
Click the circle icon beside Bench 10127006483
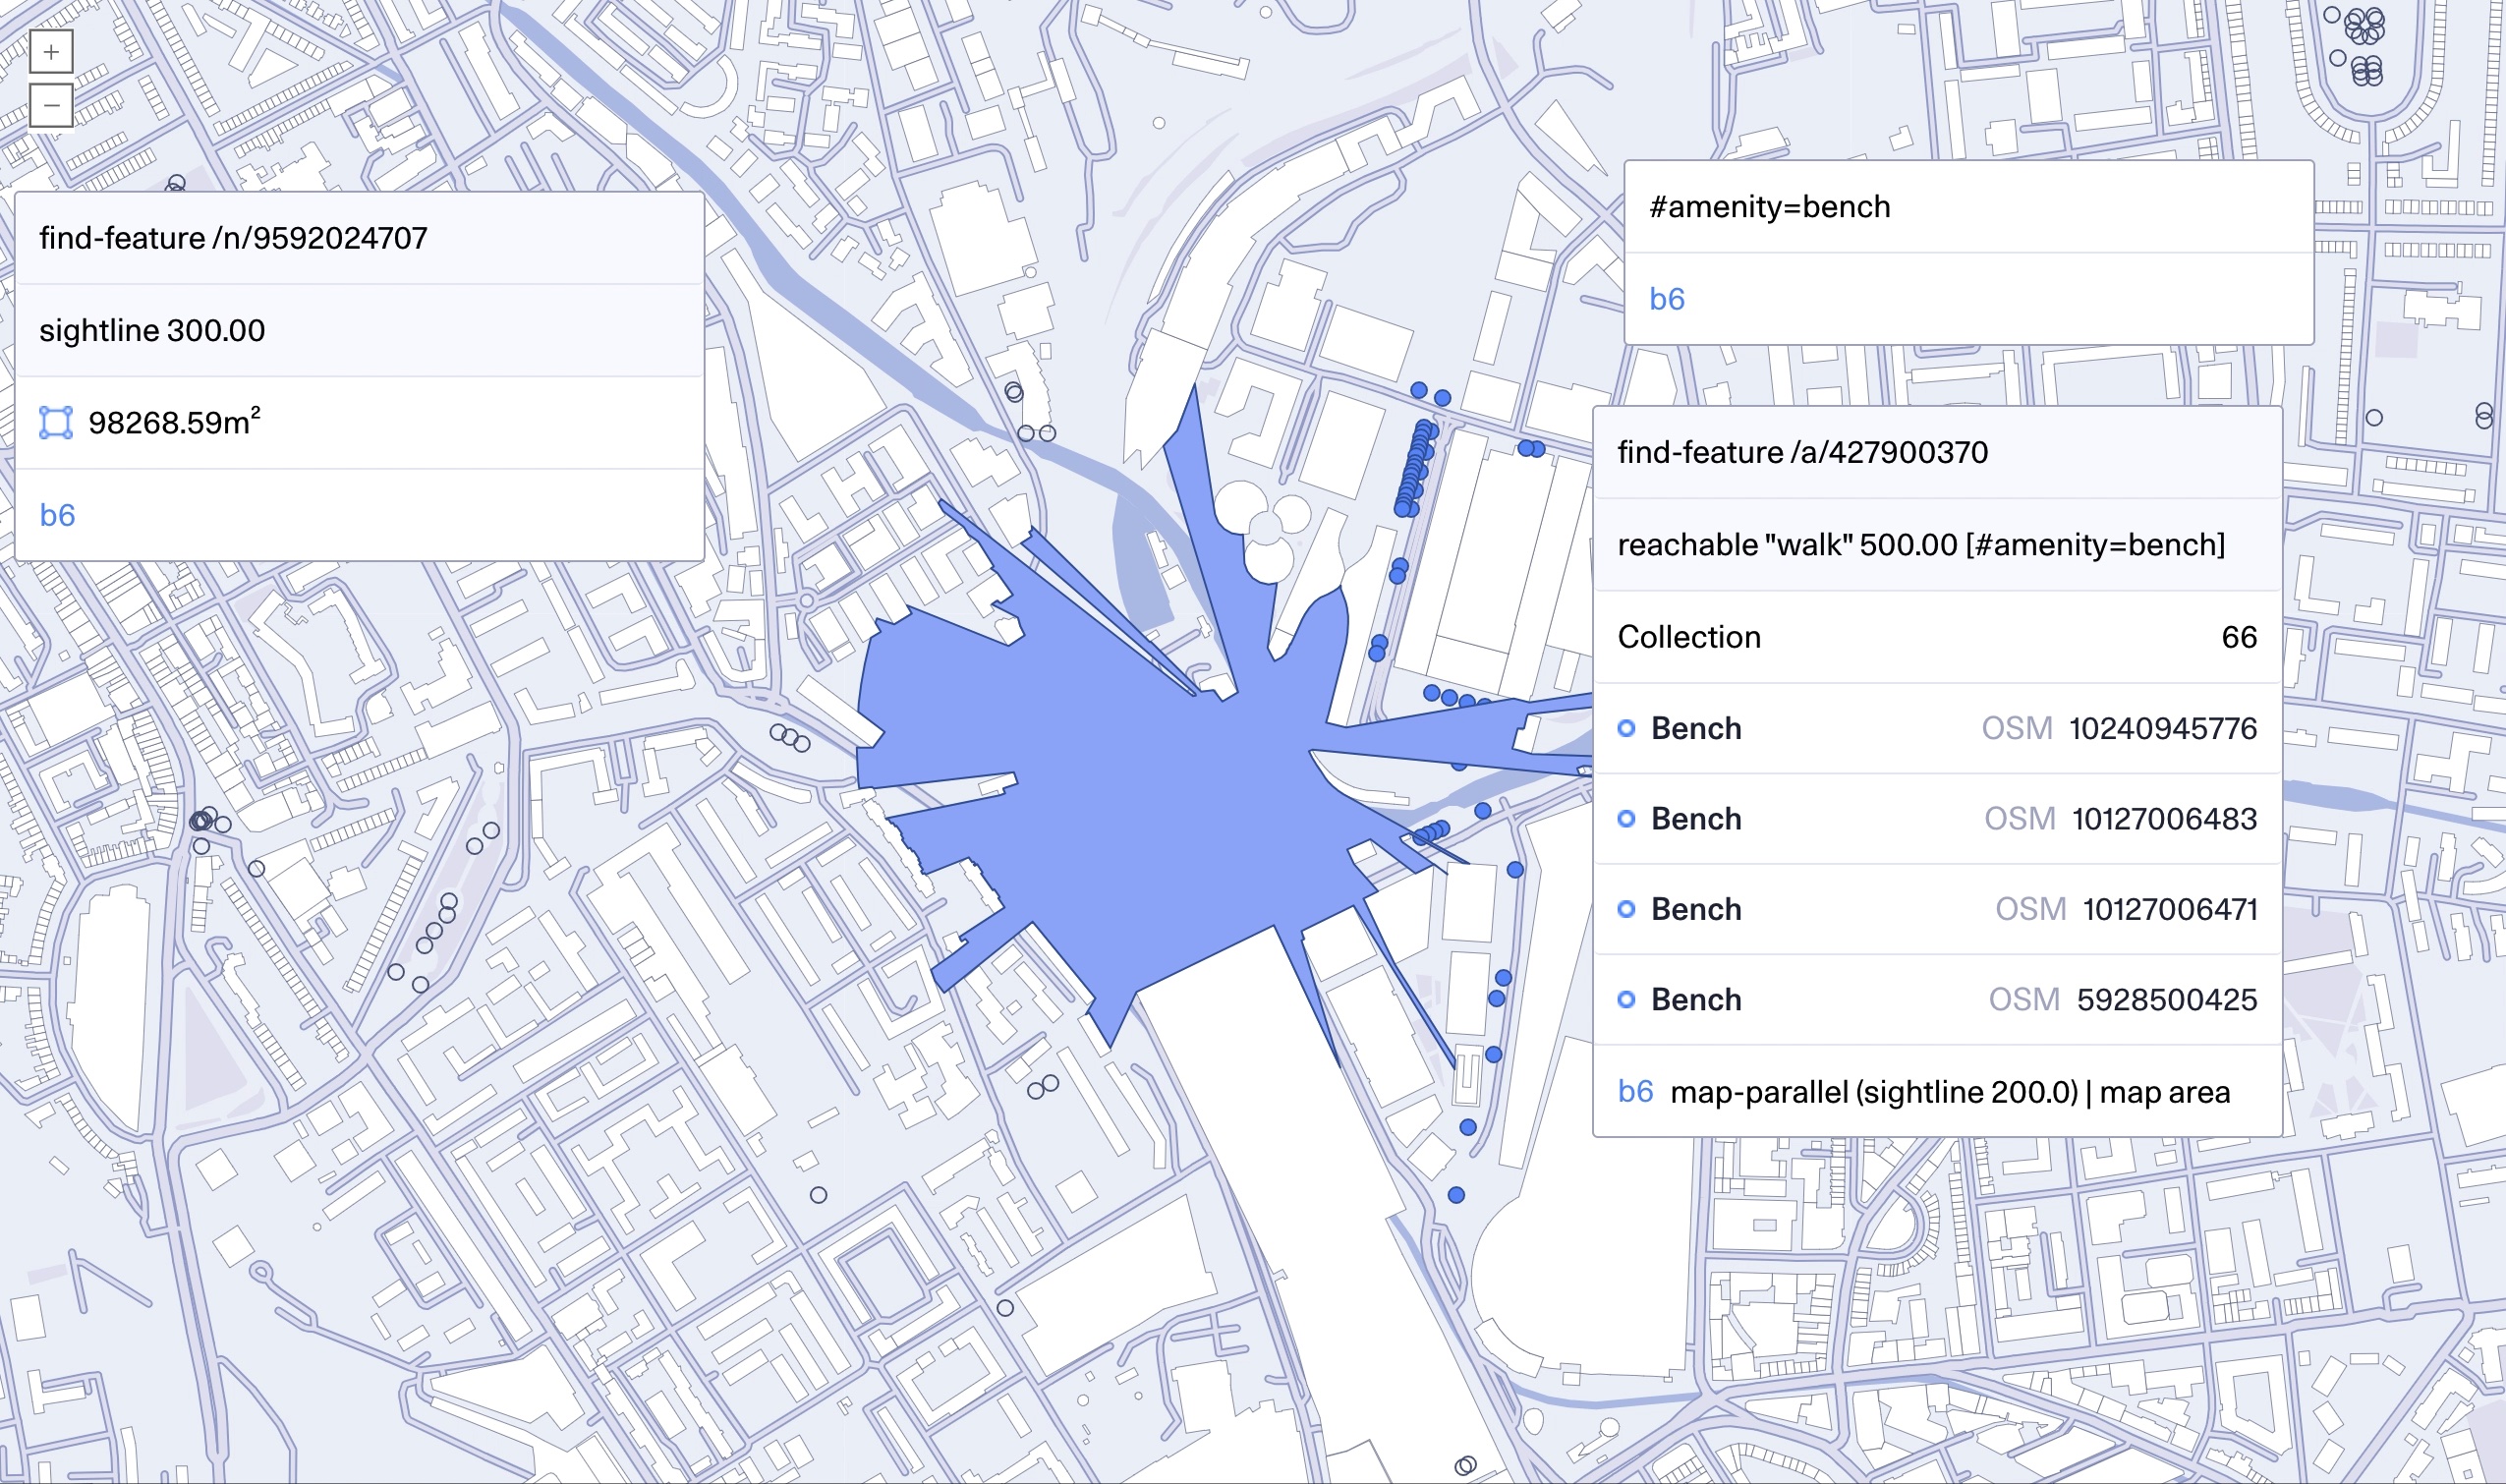click(1626, 819)
